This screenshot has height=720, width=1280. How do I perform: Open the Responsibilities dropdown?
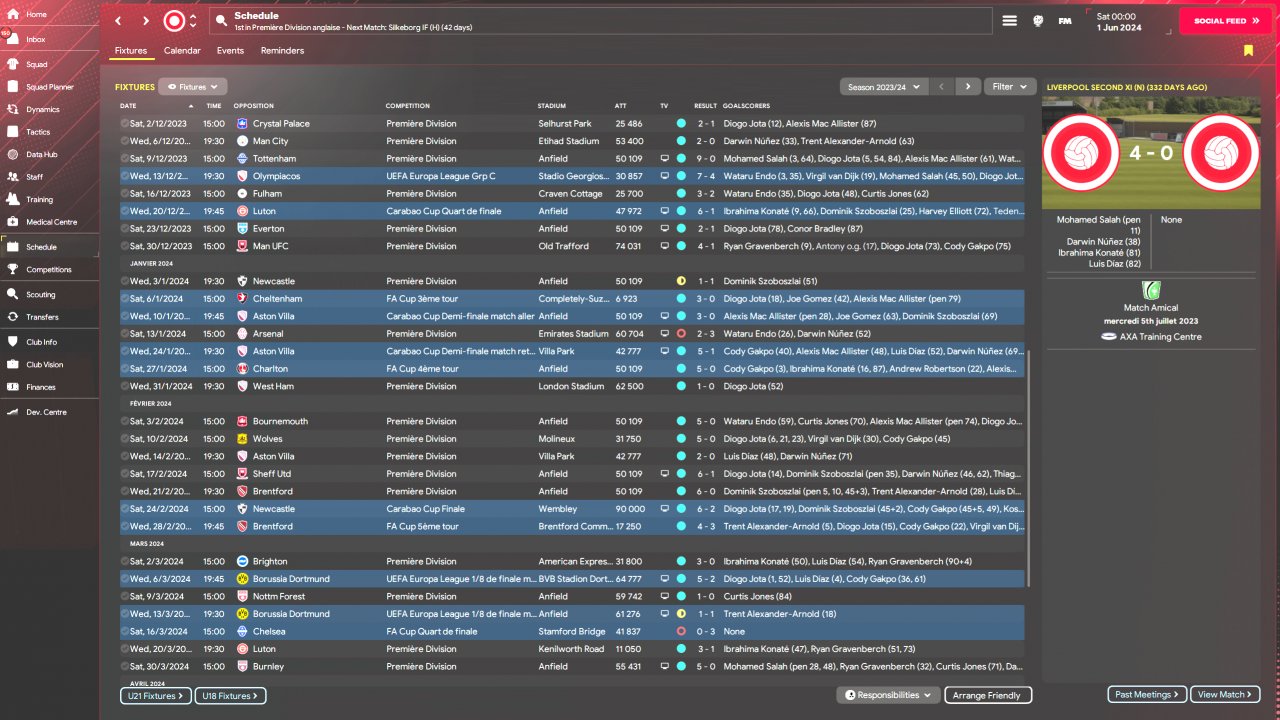(888, 695)
